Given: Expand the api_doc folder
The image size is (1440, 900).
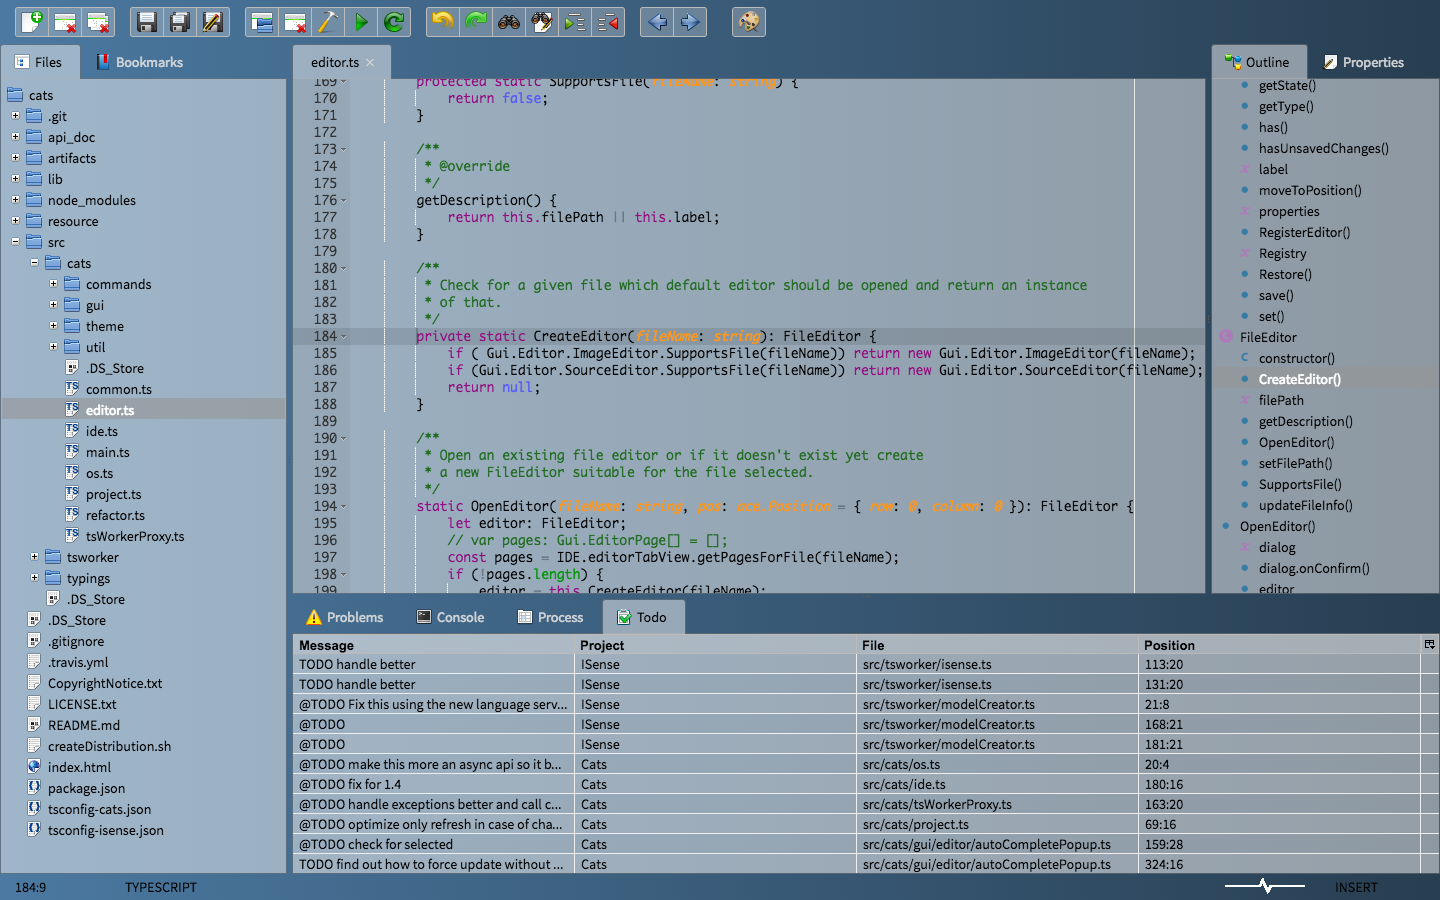Looking at the screenshot, I should (x=15, y=137).
